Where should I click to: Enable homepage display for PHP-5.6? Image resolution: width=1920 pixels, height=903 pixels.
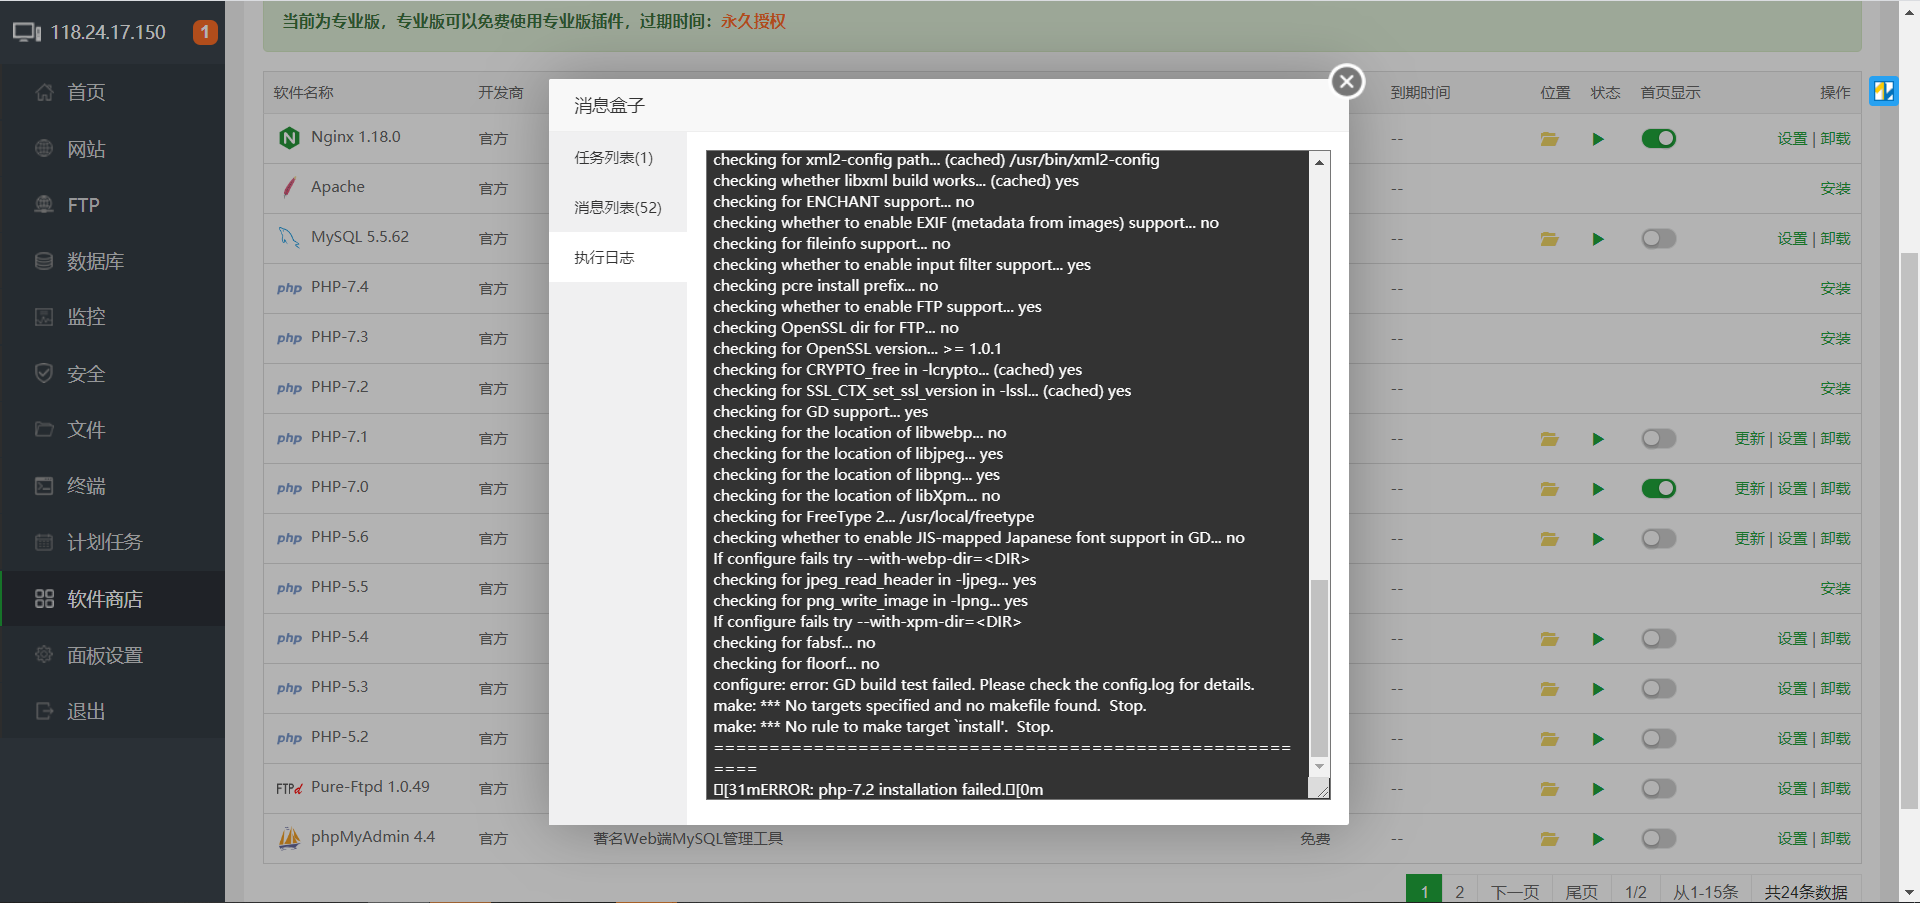click(1658, 539)
